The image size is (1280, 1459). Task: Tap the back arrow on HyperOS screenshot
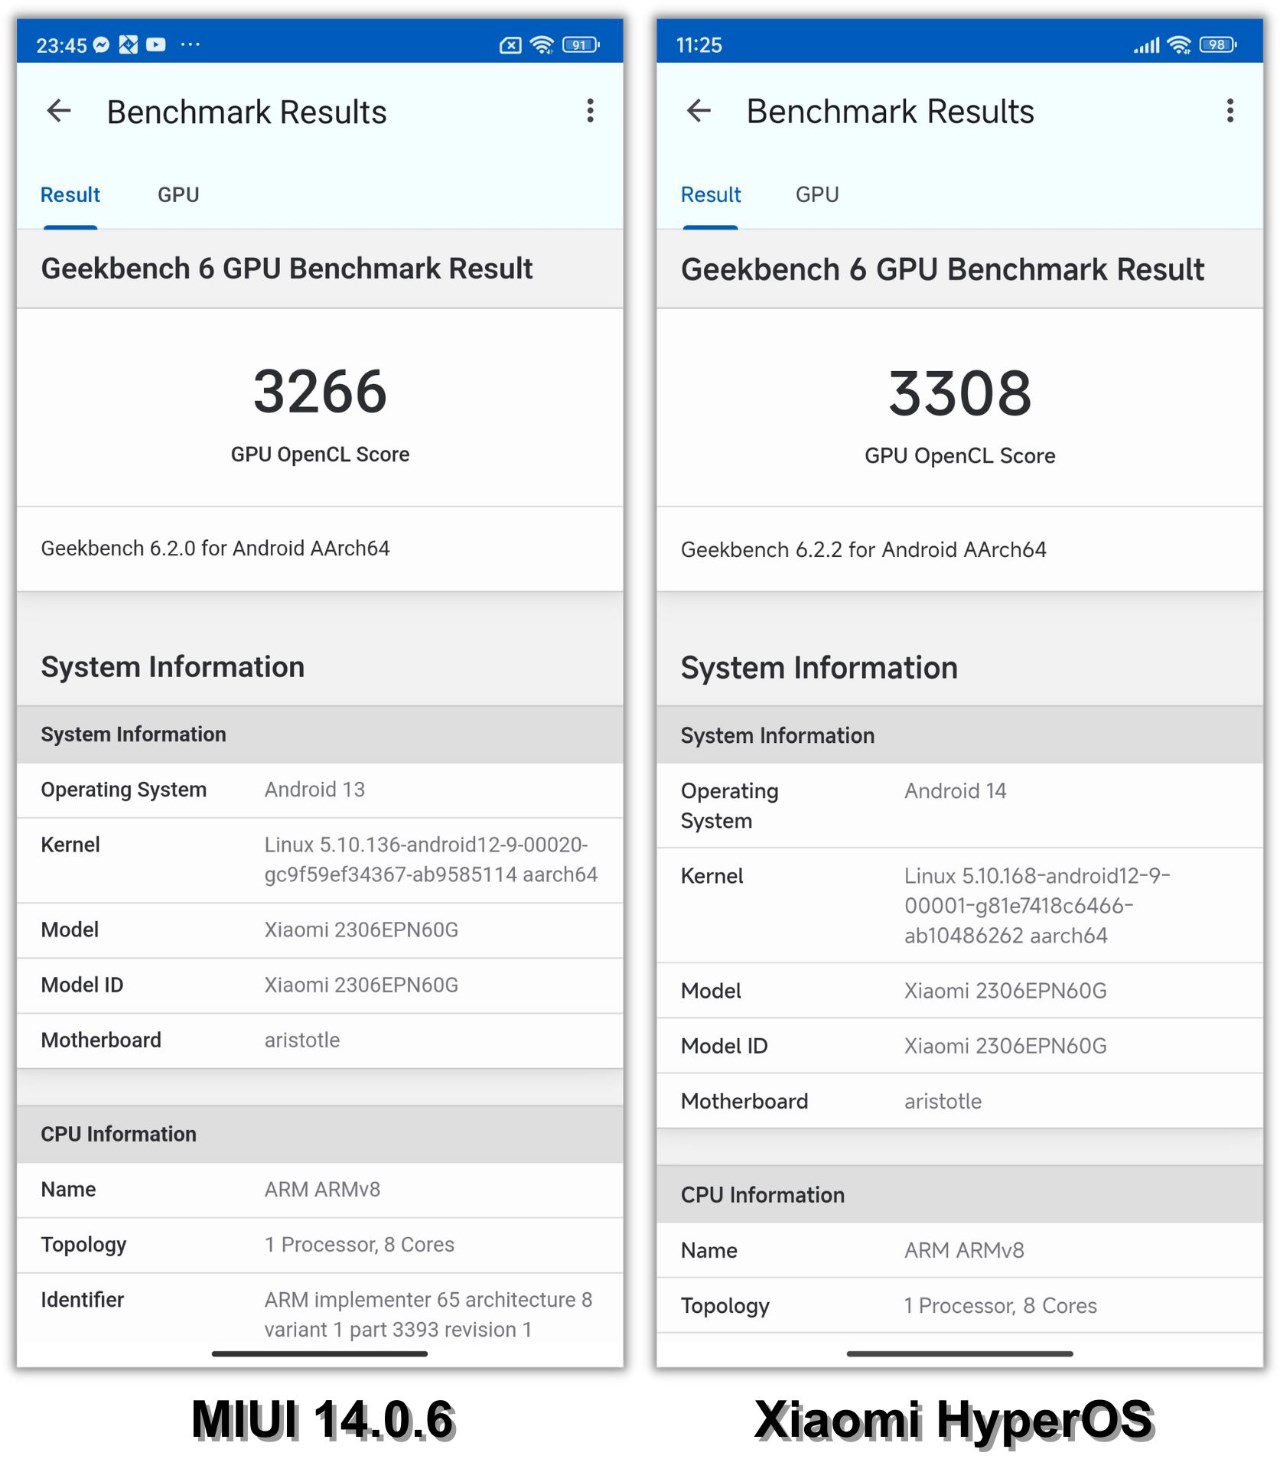click(x=698, y=111)
